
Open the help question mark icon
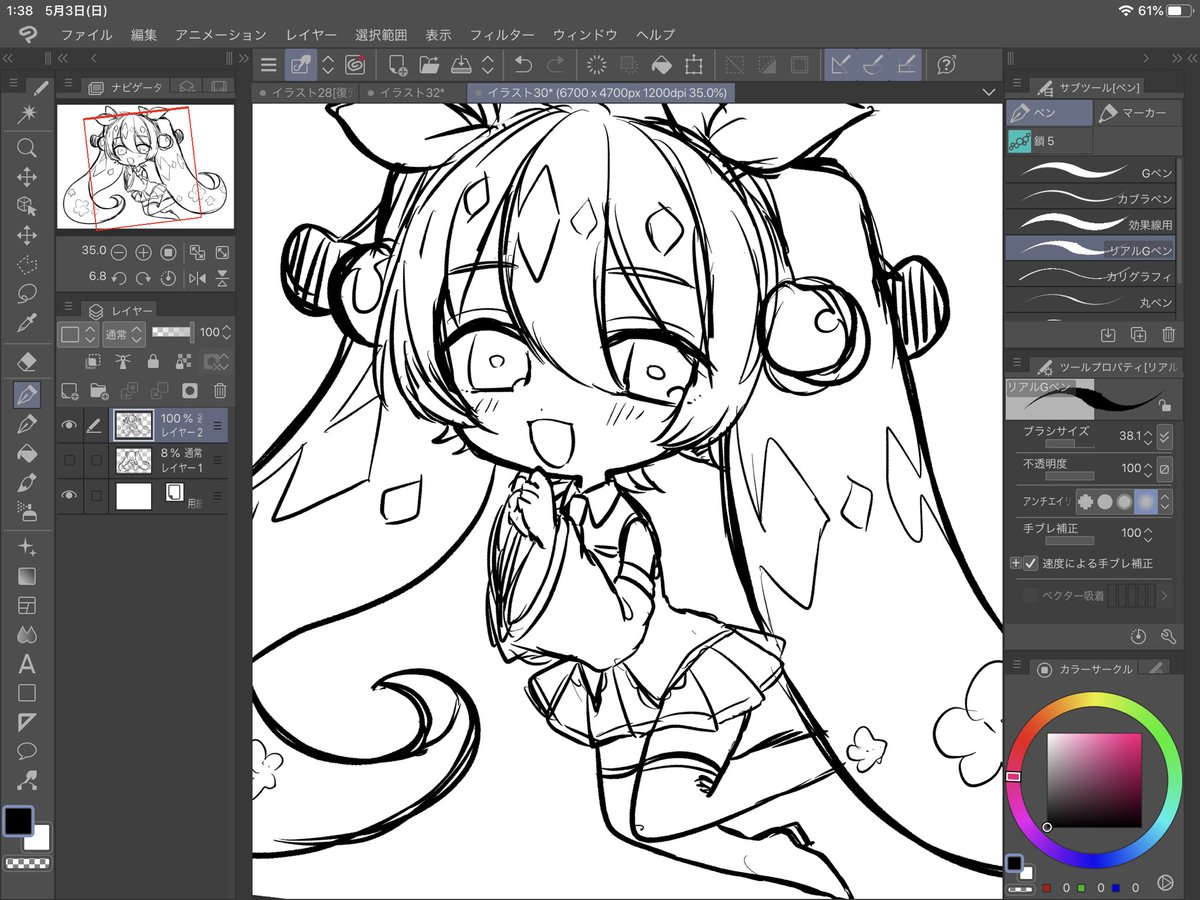pos(945,65)
